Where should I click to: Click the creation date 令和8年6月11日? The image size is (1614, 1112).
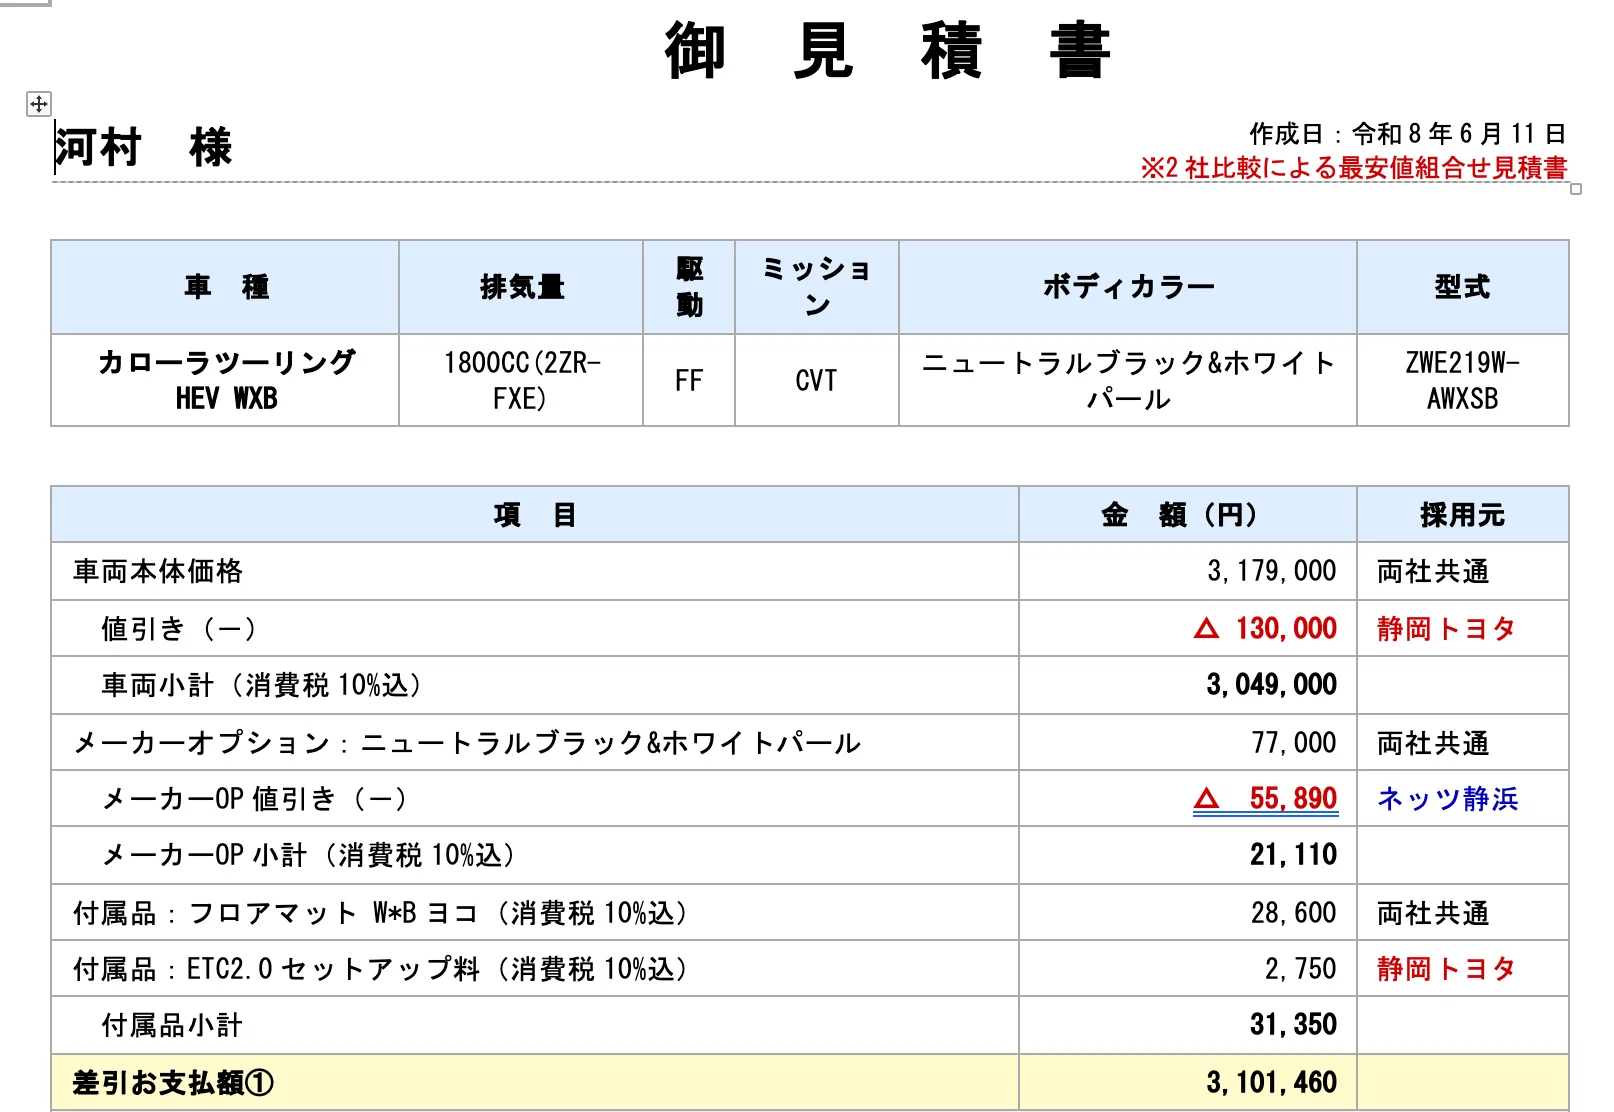(1459, 133)
